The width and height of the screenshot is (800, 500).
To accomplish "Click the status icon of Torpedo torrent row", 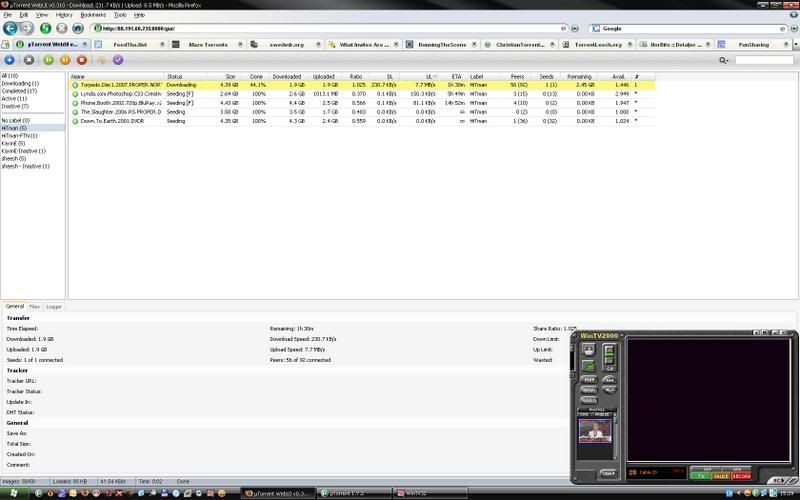I will click(75, 85).
